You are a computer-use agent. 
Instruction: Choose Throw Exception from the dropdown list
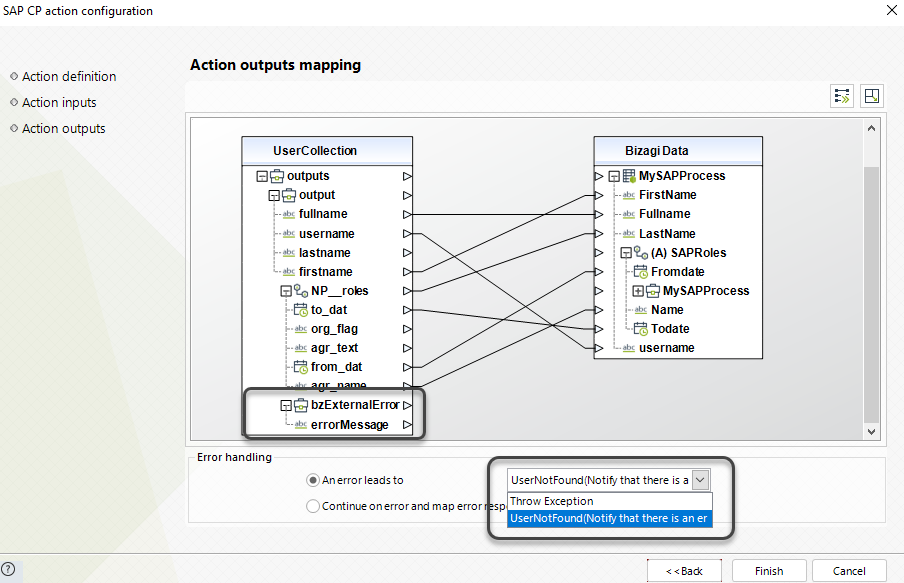[x=552, y=501]
